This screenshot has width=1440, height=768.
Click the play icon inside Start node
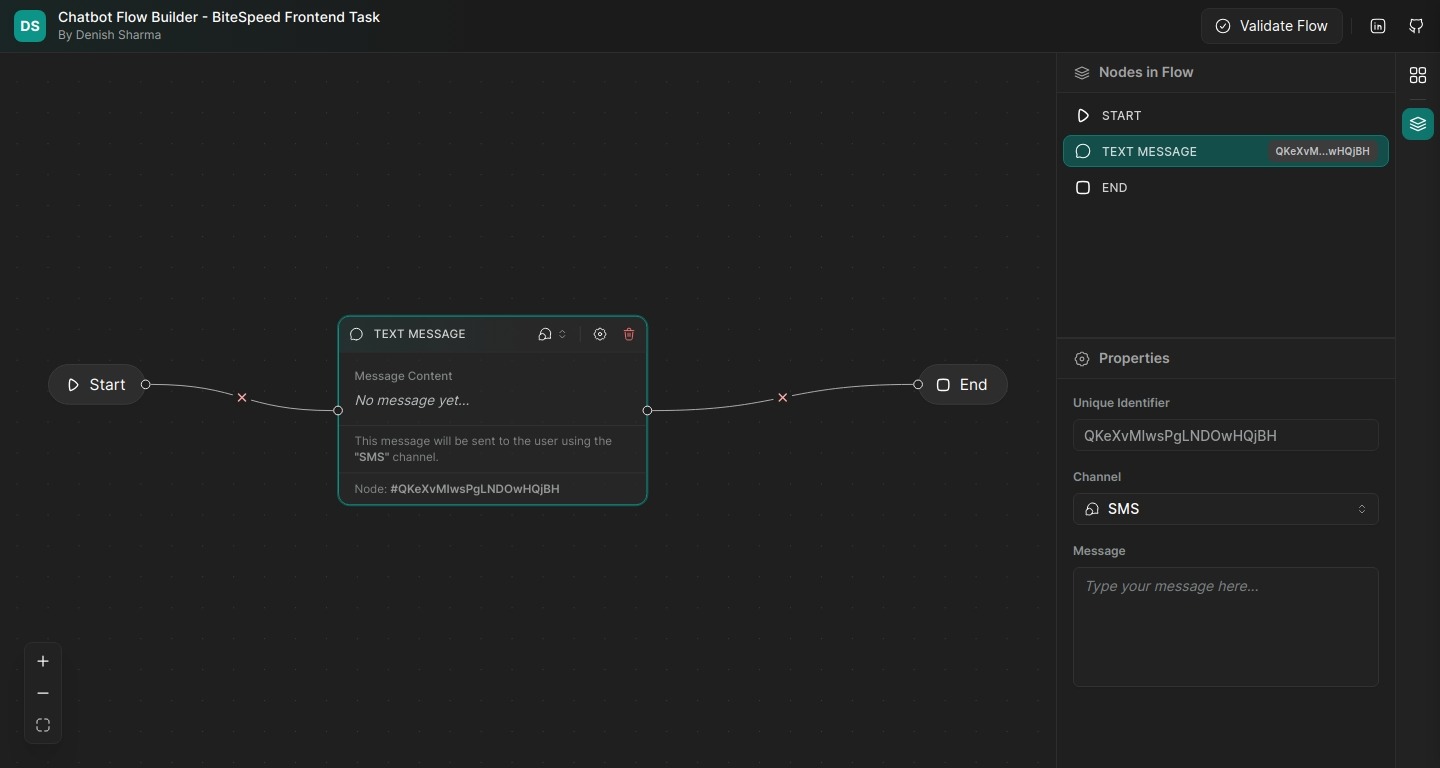[73, 385]
